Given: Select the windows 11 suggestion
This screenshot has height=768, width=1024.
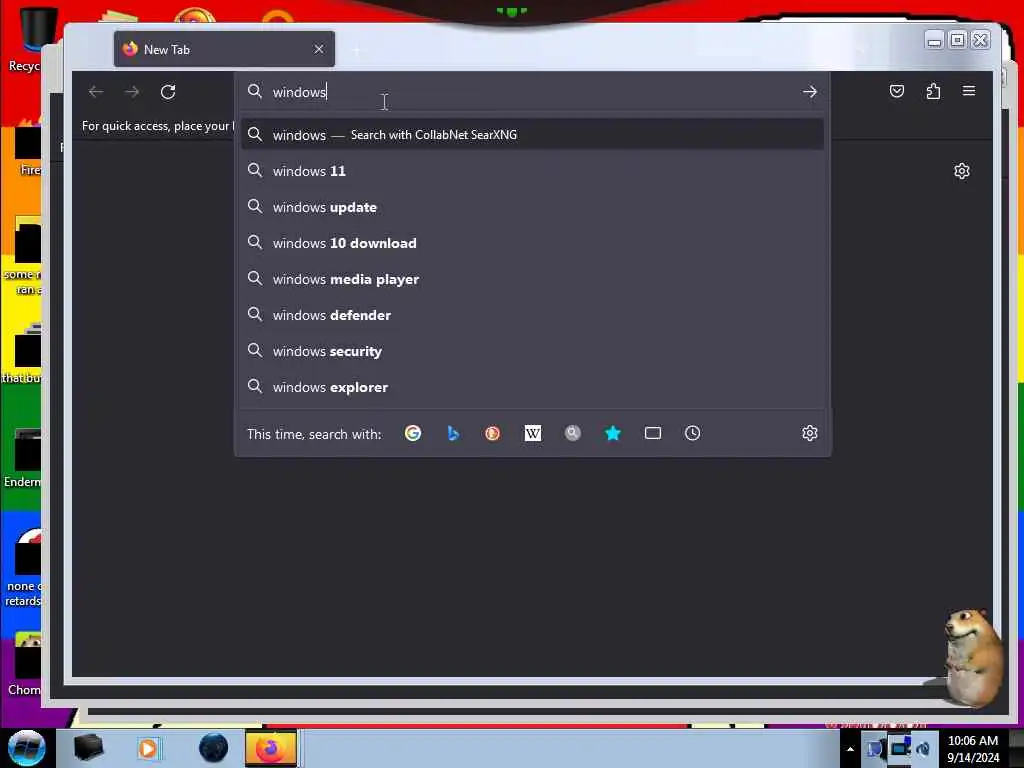Looking at the screenshot, I should (532, 171).
